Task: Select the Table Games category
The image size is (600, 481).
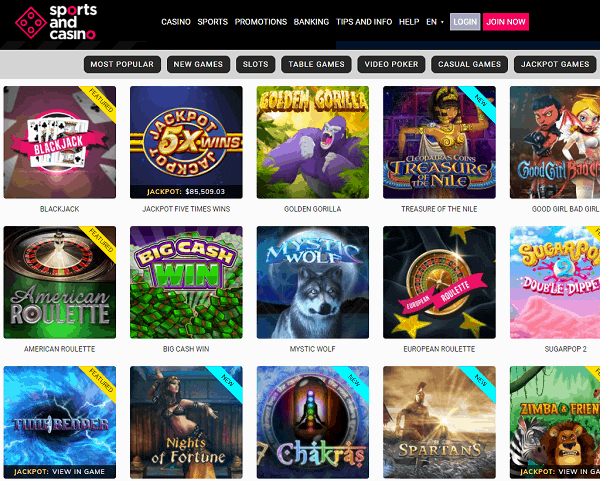Action: (316, 64)
